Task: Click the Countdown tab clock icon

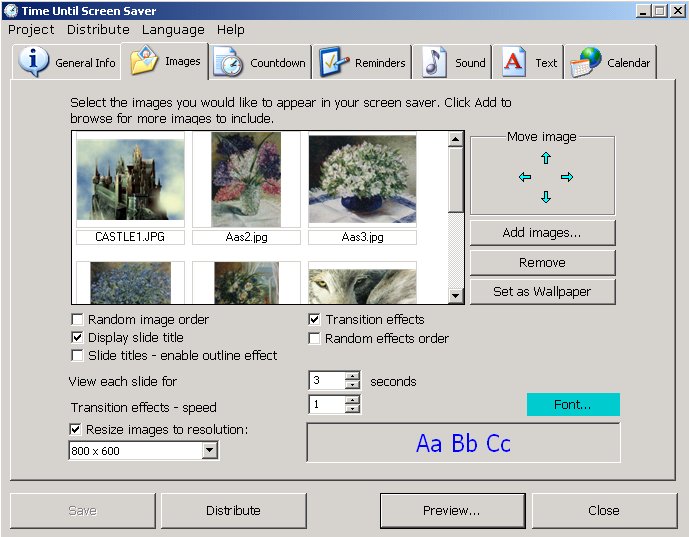Action: (x=228, y=62)
